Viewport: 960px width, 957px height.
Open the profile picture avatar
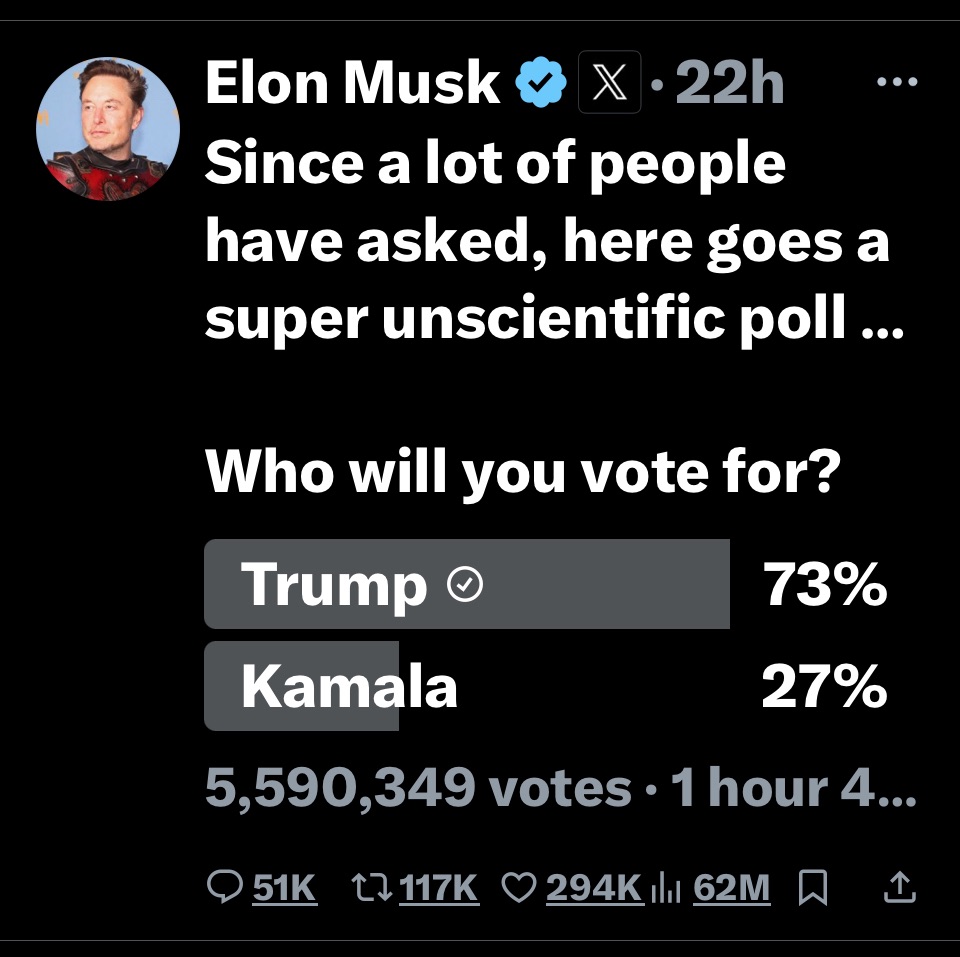tap(108, 129)
